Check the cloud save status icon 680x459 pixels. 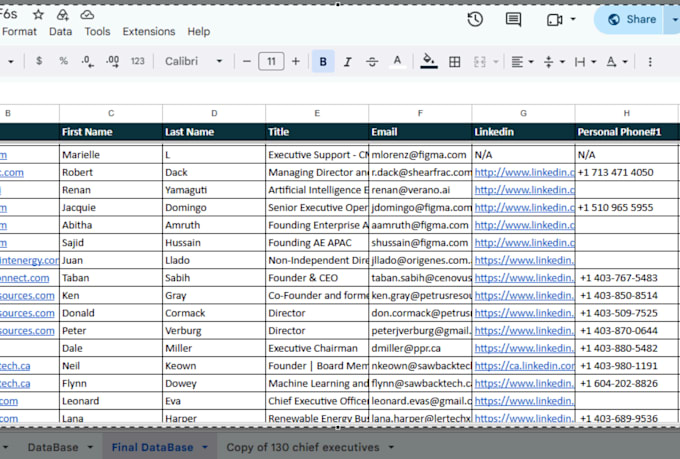(87, 15)
